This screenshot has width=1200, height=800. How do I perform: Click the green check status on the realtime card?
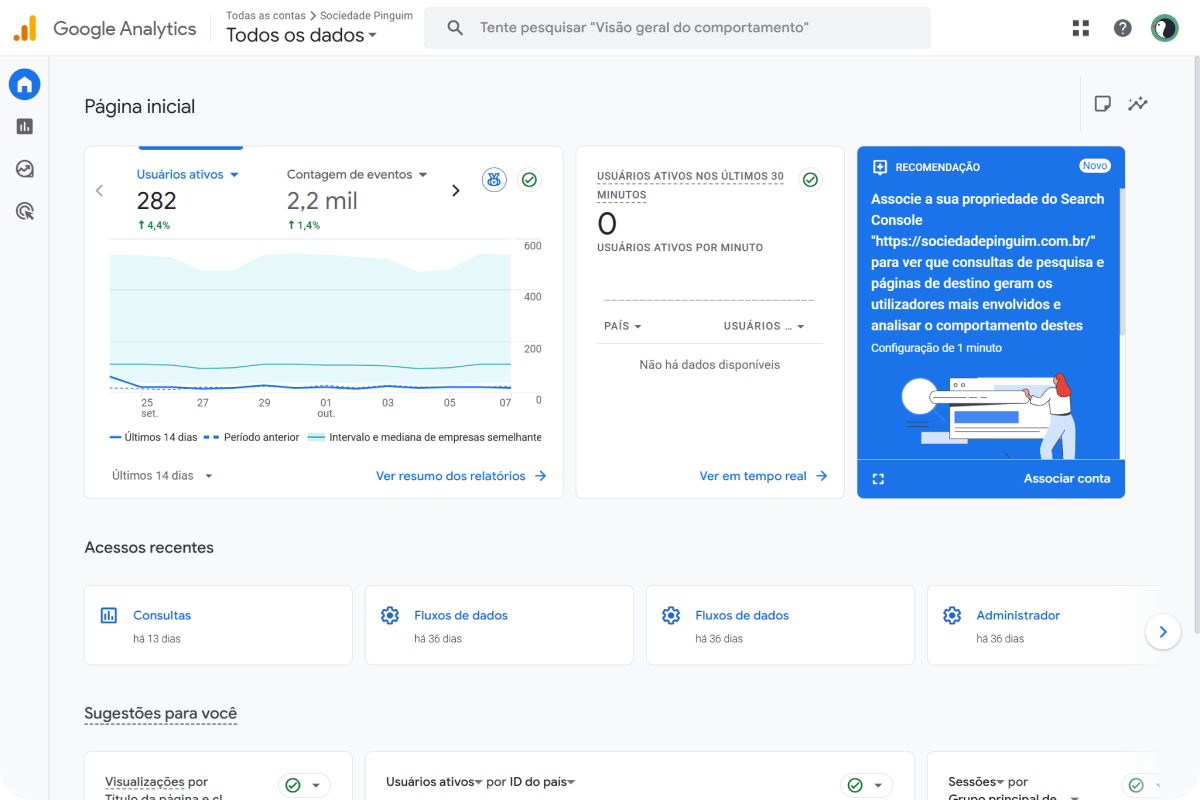click(810, 180)
